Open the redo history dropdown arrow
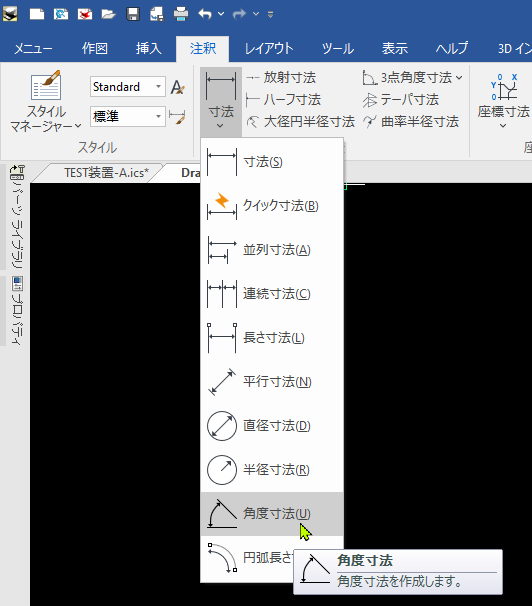 [x=256, y=14]
